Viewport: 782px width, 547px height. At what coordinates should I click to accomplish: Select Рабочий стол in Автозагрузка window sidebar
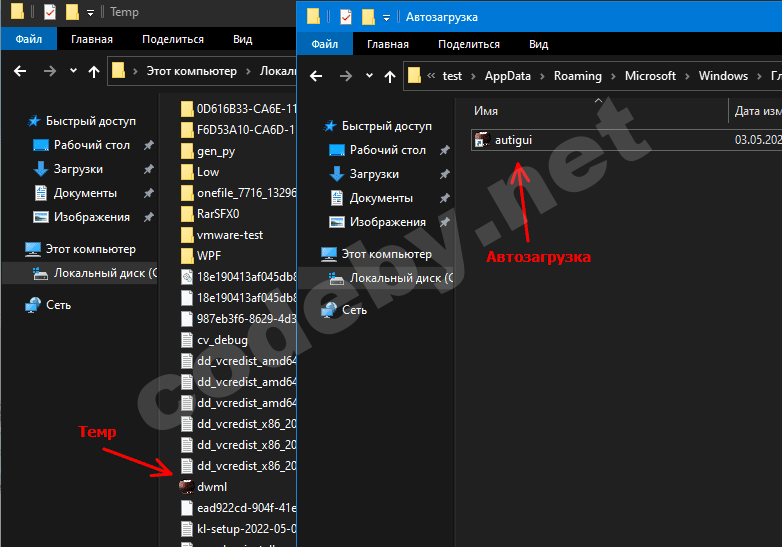[378, 150]
